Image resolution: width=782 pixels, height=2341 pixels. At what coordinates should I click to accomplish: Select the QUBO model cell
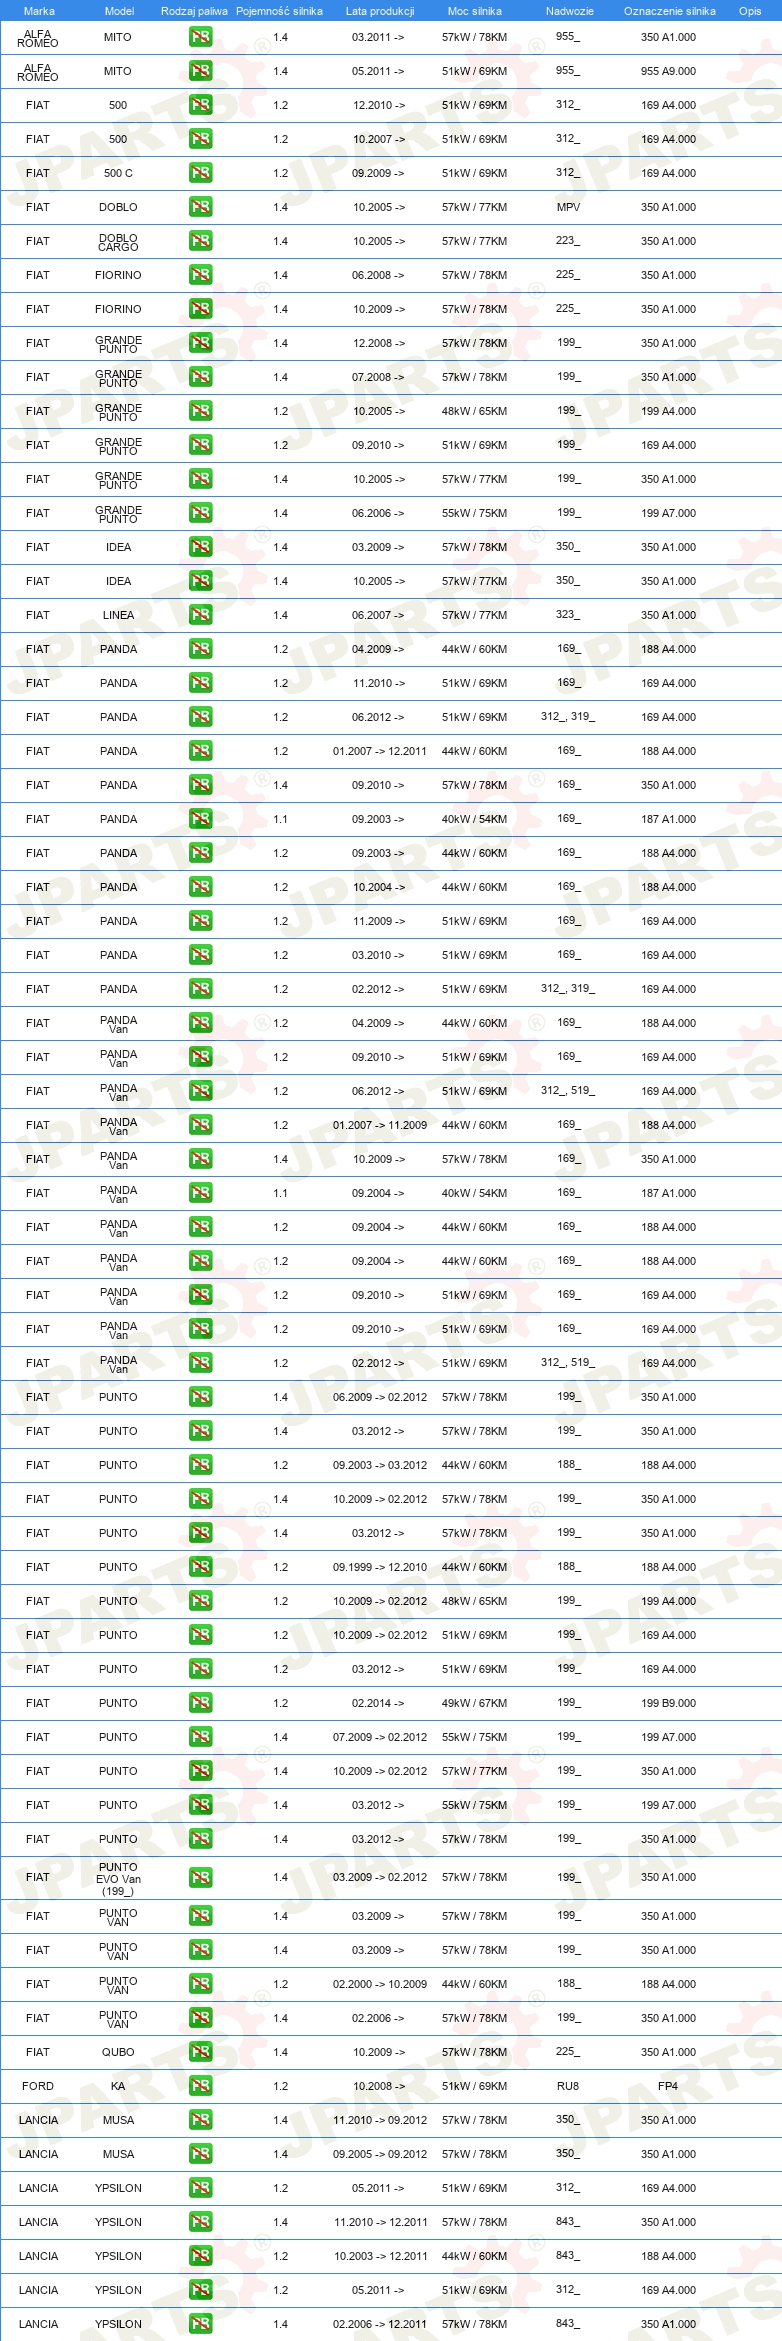coord(118,2052)
